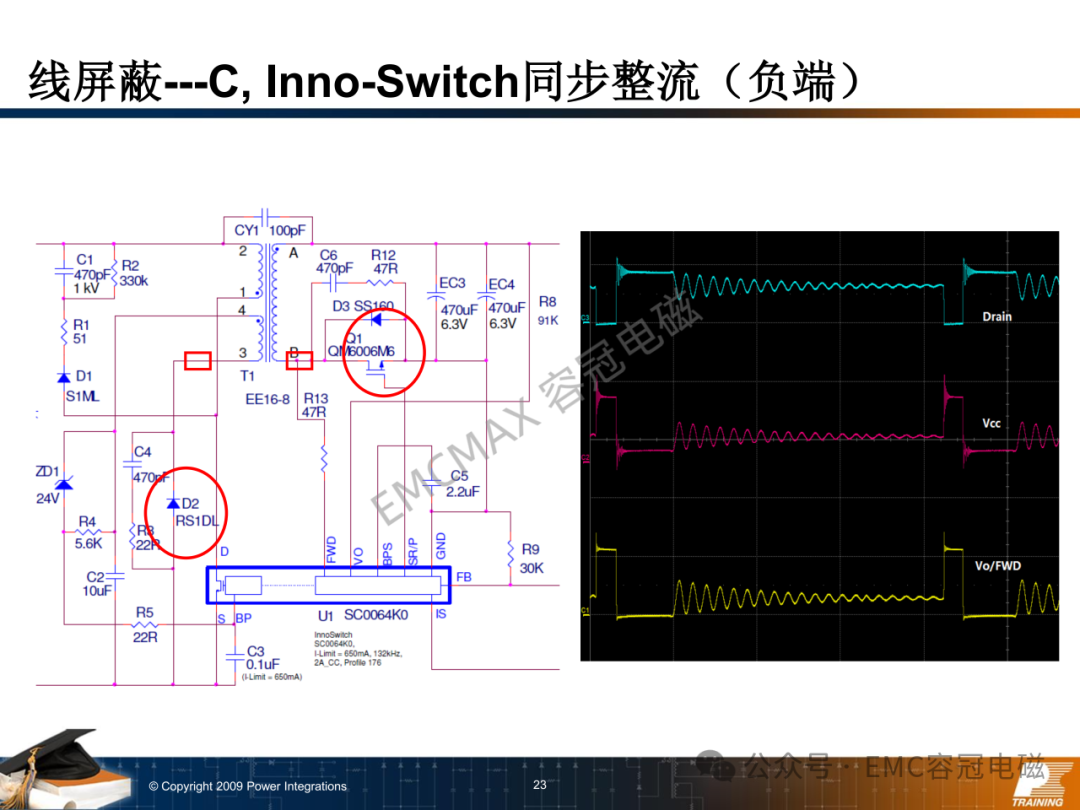The image size is (1080, 810).
Task: Select the U1 SC0064K0 InnoSwitch chip block
Action: click(329, 585)
